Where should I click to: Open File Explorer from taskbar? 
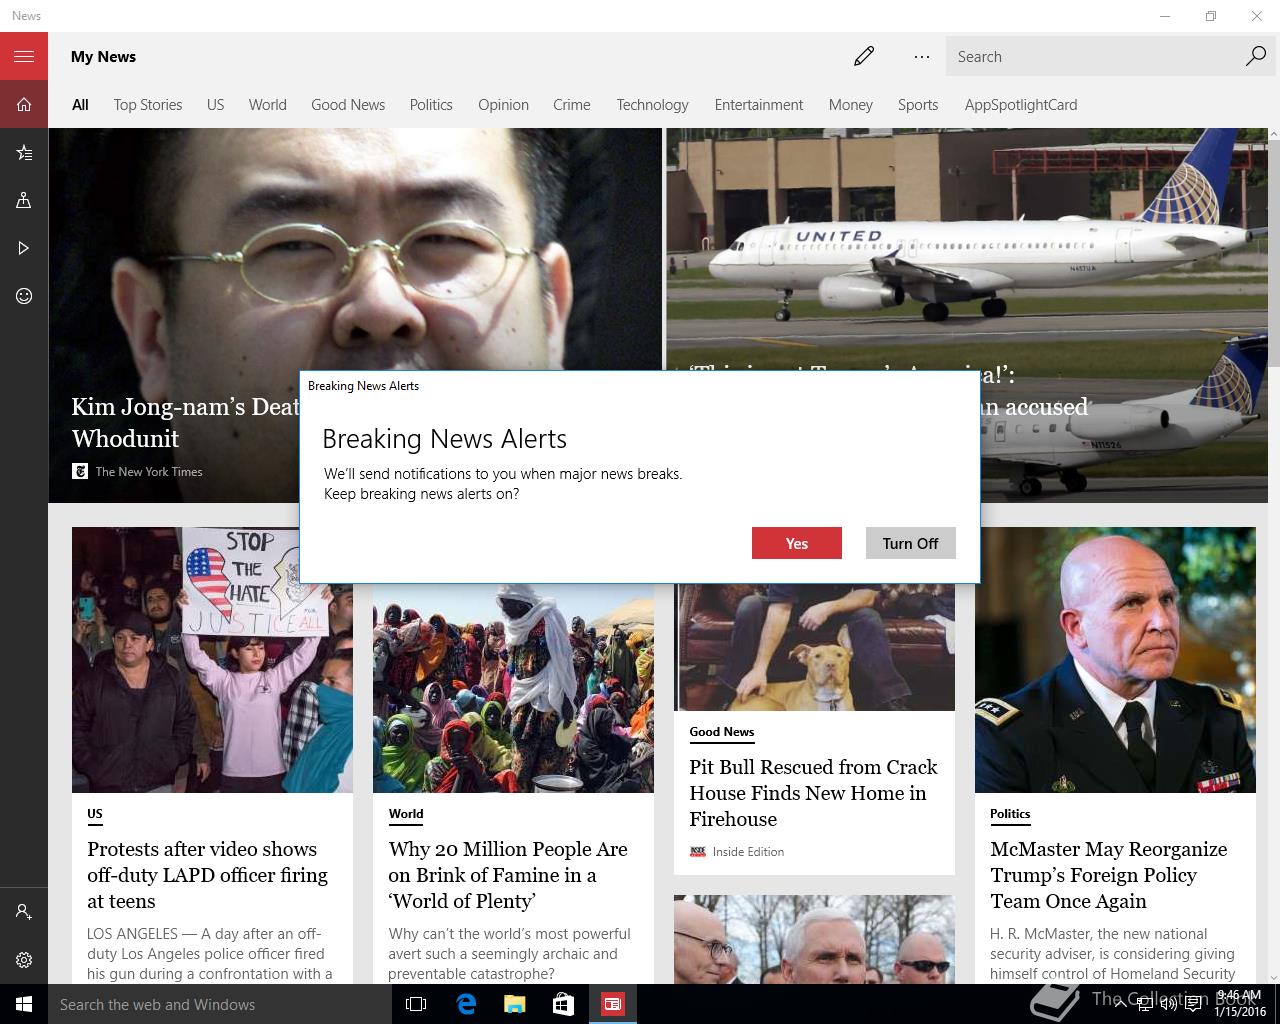(x=515, y=1004)
